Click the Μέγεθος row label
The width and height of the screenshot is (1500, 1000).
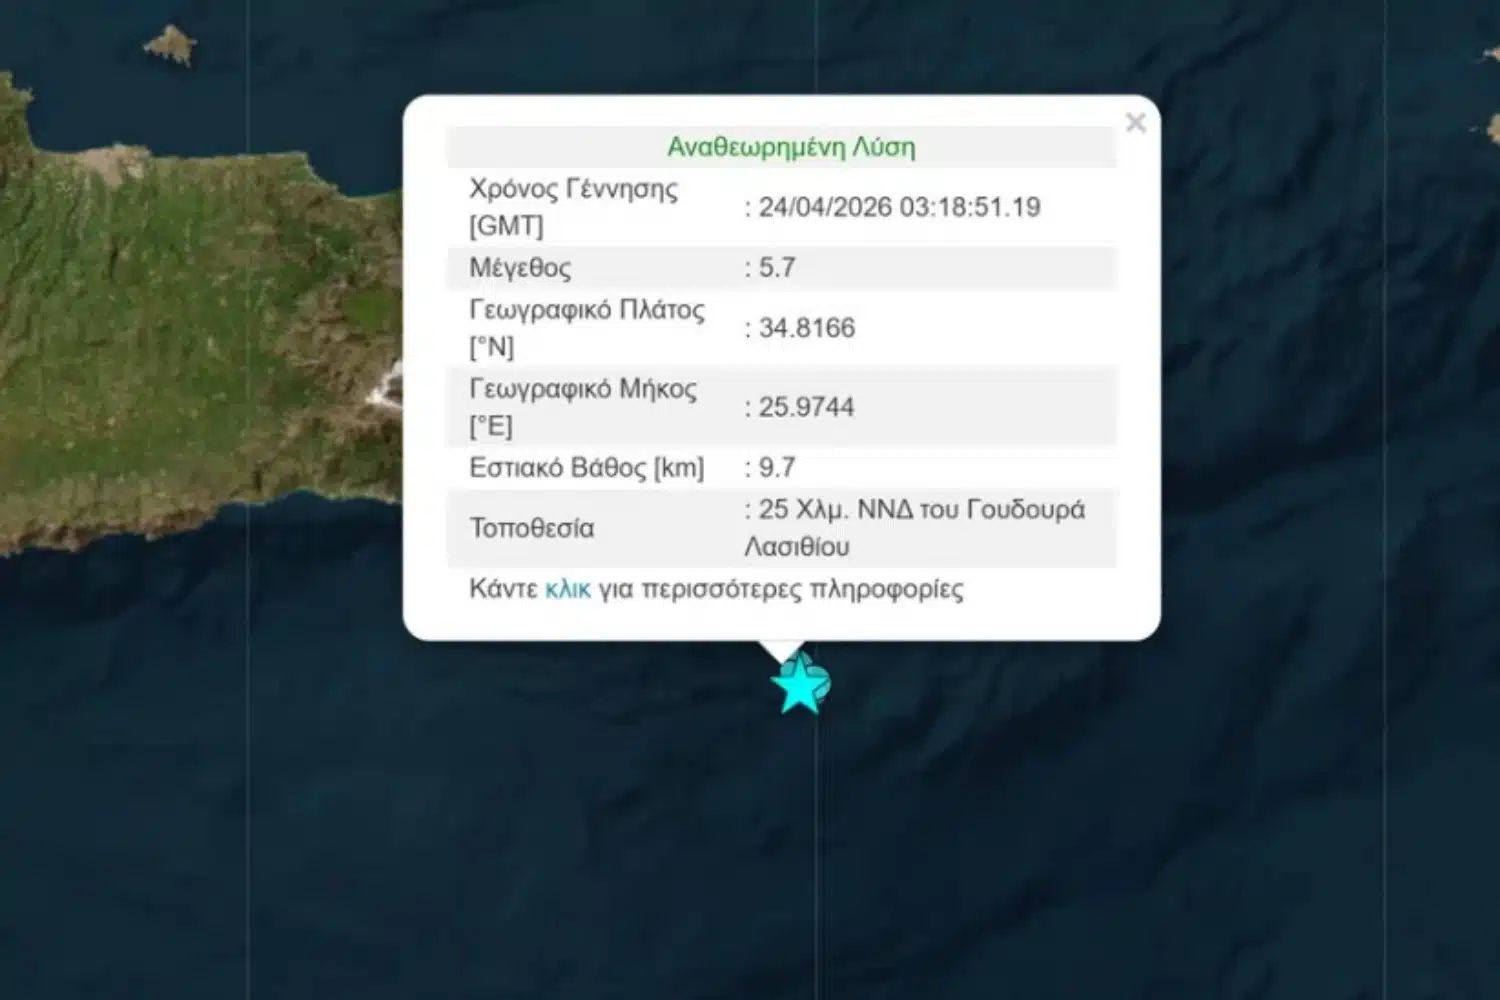click(520, 268)
